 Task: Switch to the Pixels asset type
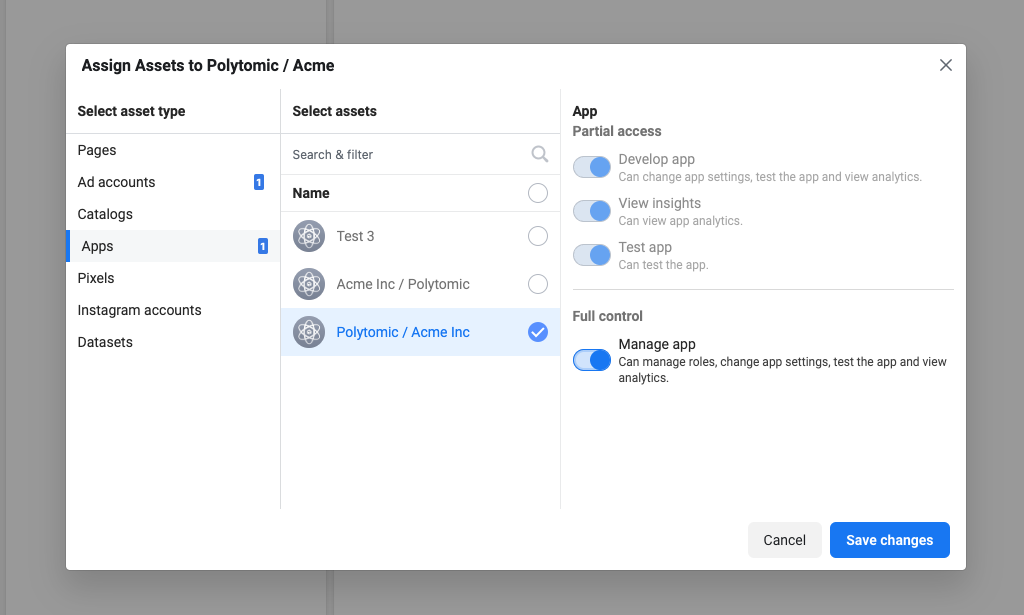click(173, 278)
